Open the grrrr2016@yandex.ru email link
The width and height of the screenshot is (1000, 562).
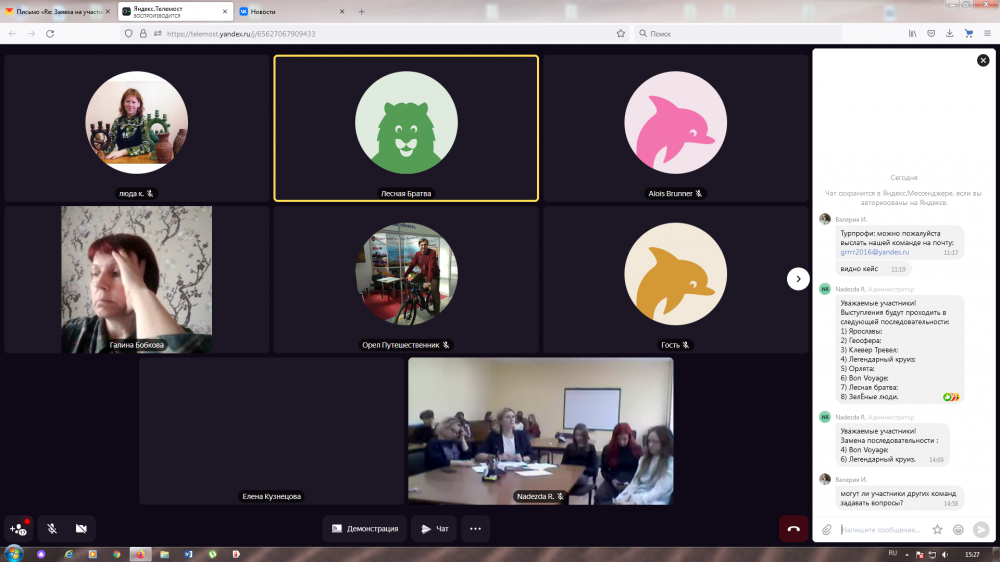[x=875, y=253]
